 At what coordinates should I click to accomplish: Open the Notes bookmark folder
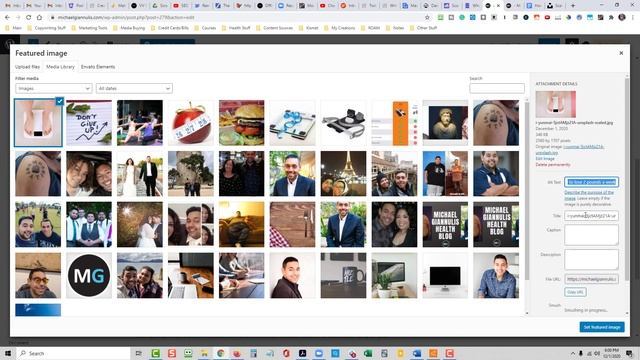(395, 28)
